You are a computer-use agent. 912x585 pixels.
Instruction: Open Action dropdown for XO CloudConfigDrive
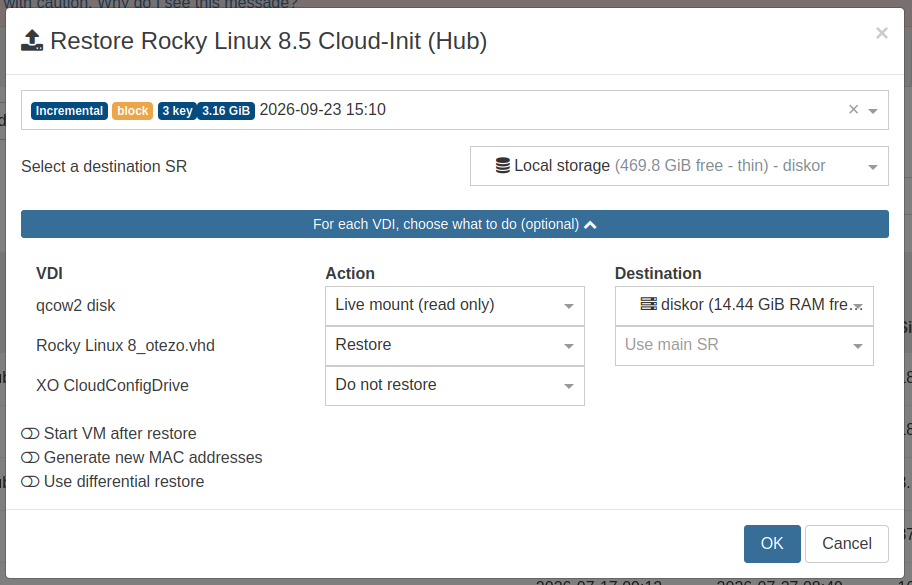[x=455, y=386]
